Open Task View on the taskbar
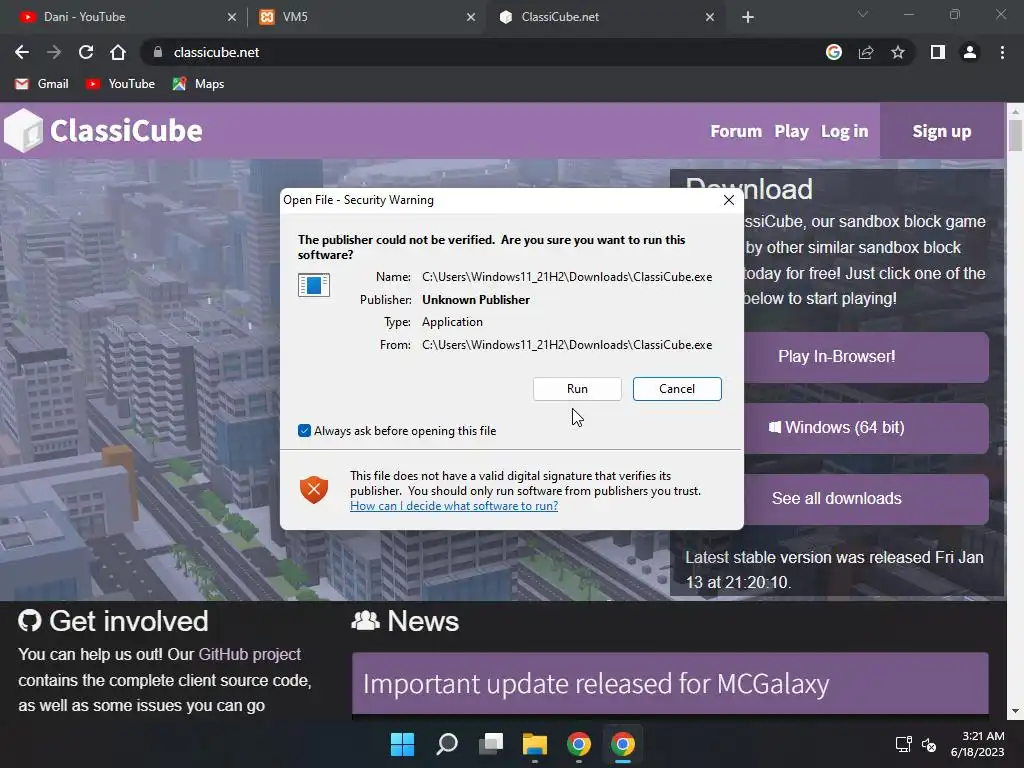 tap(490, 744)
